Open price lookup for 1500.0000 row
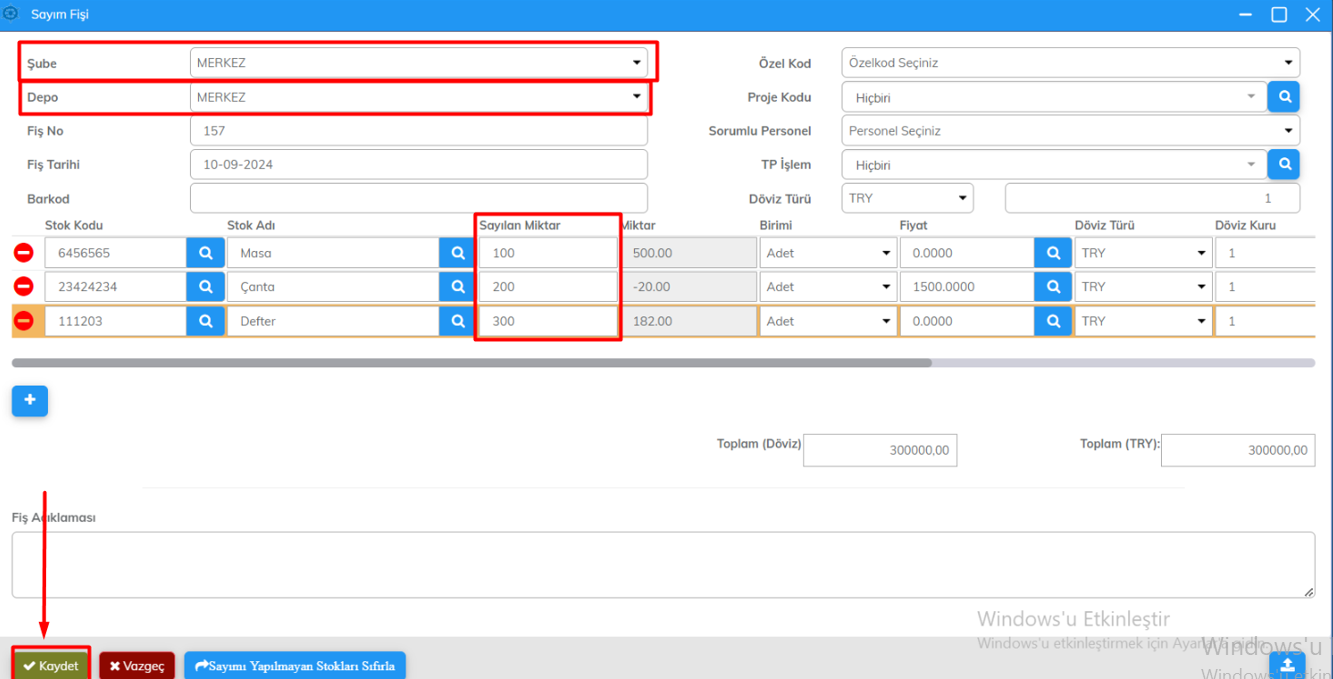The height and width of the screenshot is (679, 1333). [x=1052, y=287]
